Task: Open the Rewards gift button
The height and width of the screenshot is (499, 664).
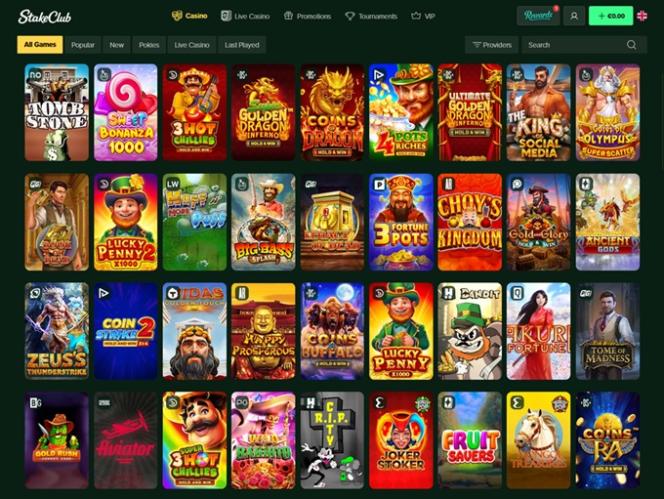Action: point(538,16)
